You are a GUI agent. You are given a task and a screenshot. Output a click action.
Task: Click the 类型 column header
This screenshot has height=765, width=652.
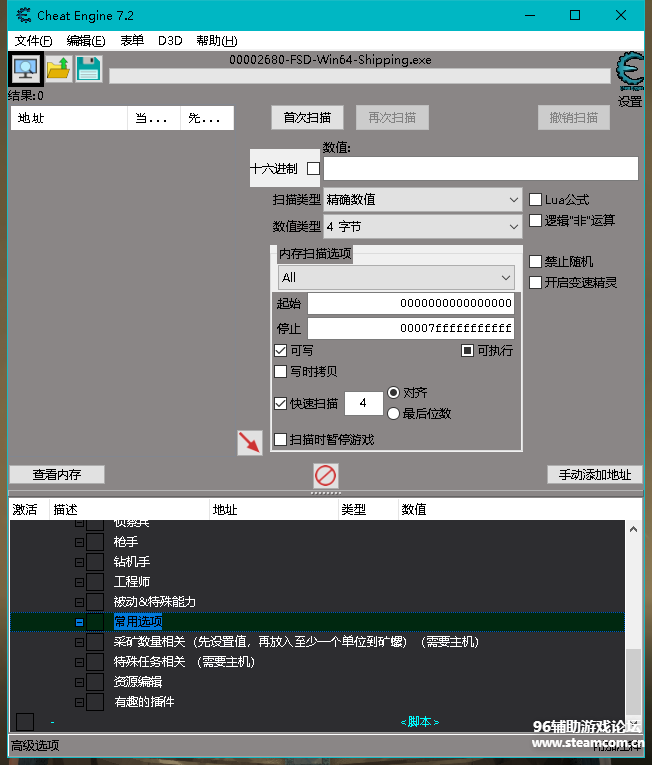pos(368,510)
